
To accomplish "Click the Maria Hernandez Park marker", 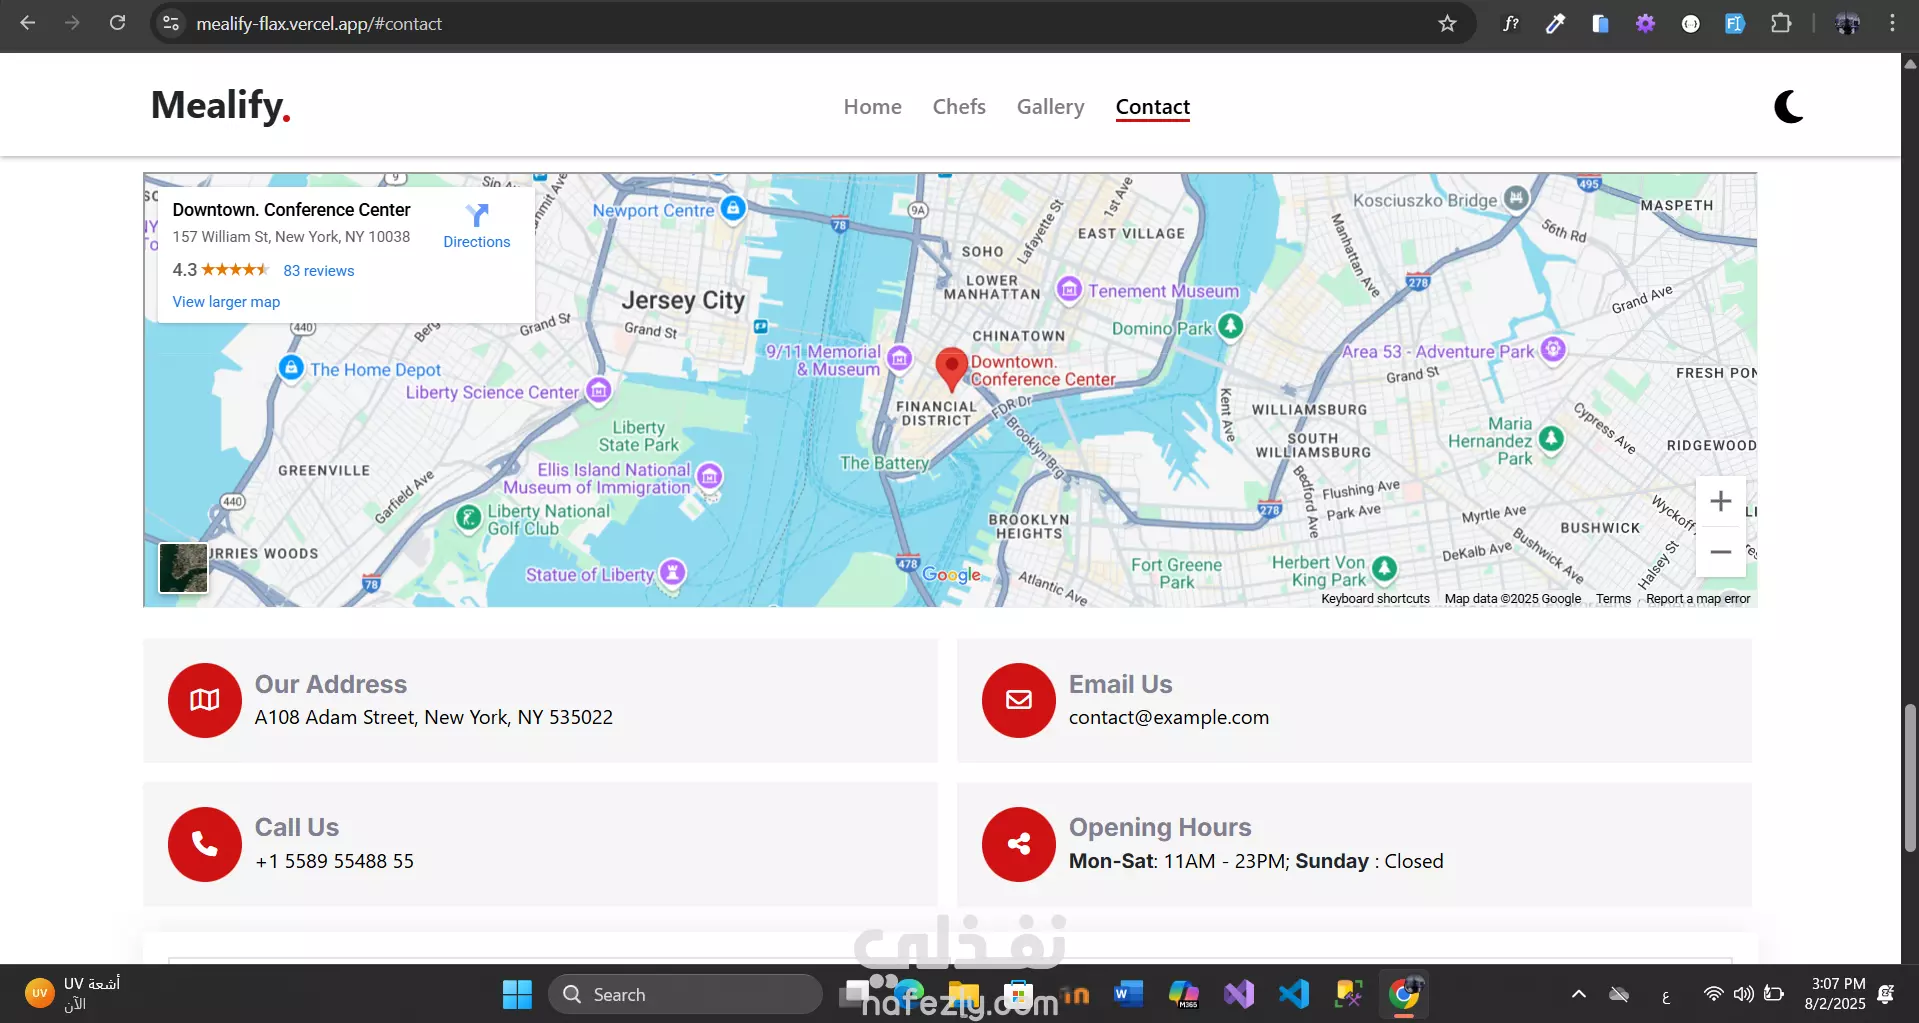I will 1551,438.
